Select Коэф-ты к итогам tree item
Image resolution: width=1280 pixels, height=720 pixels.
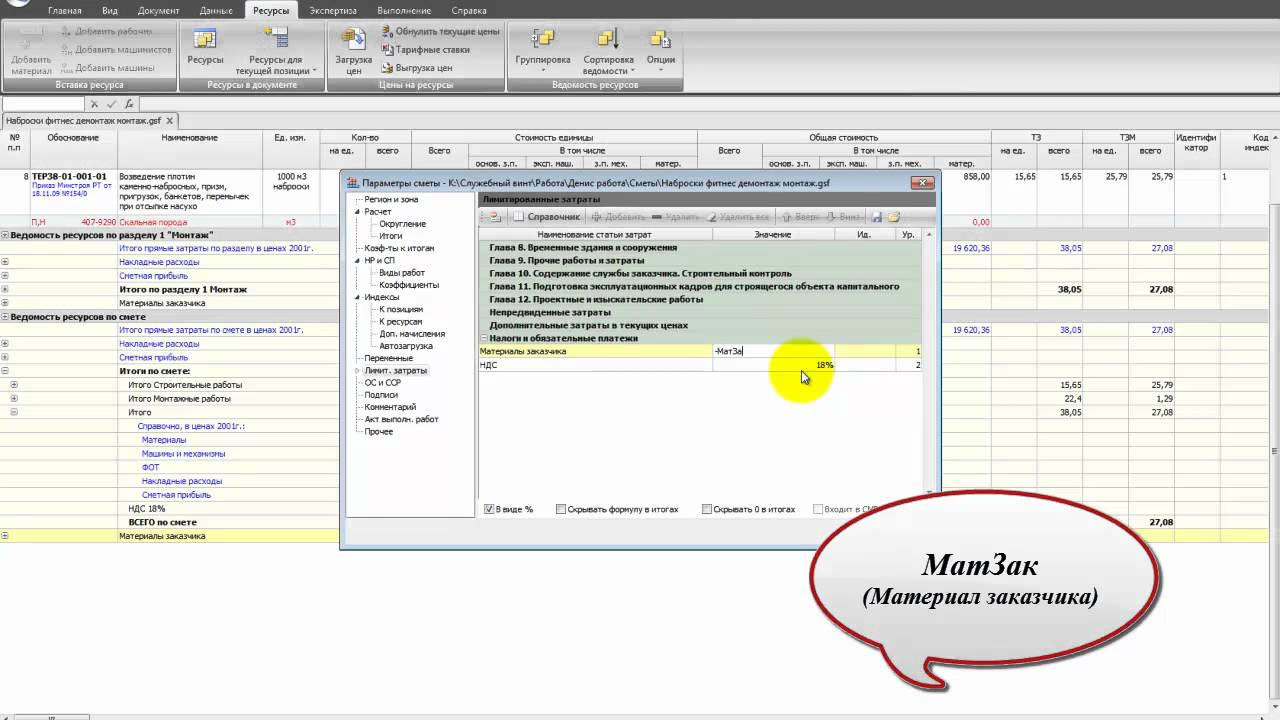399,248
